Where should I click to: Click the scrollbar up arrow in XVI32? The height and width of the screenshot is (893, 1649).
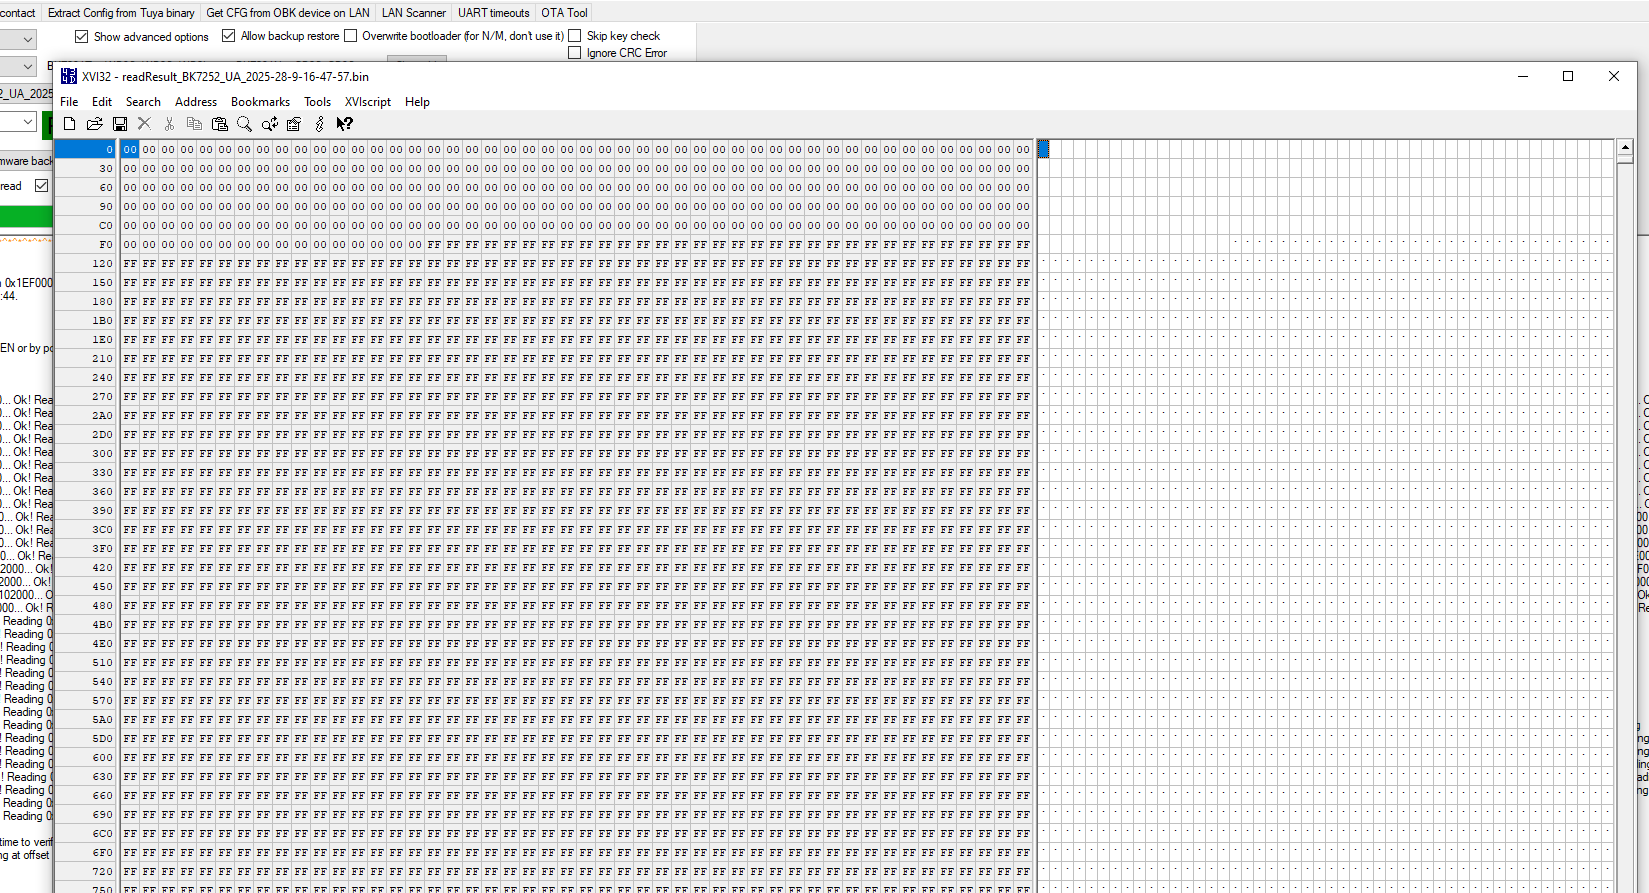[x=1625, y=148]
